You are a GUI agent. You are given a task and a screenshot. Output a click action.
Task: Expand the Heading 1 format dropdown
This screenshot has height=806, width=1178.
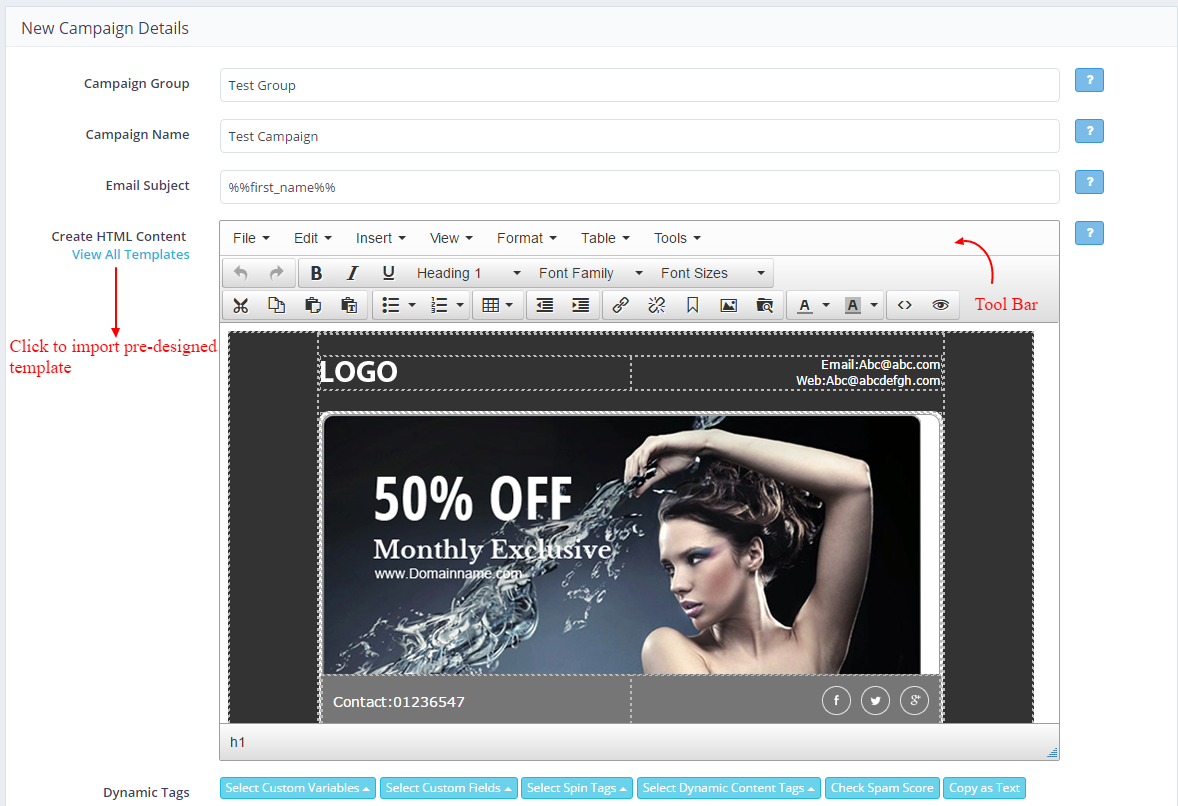468,273
